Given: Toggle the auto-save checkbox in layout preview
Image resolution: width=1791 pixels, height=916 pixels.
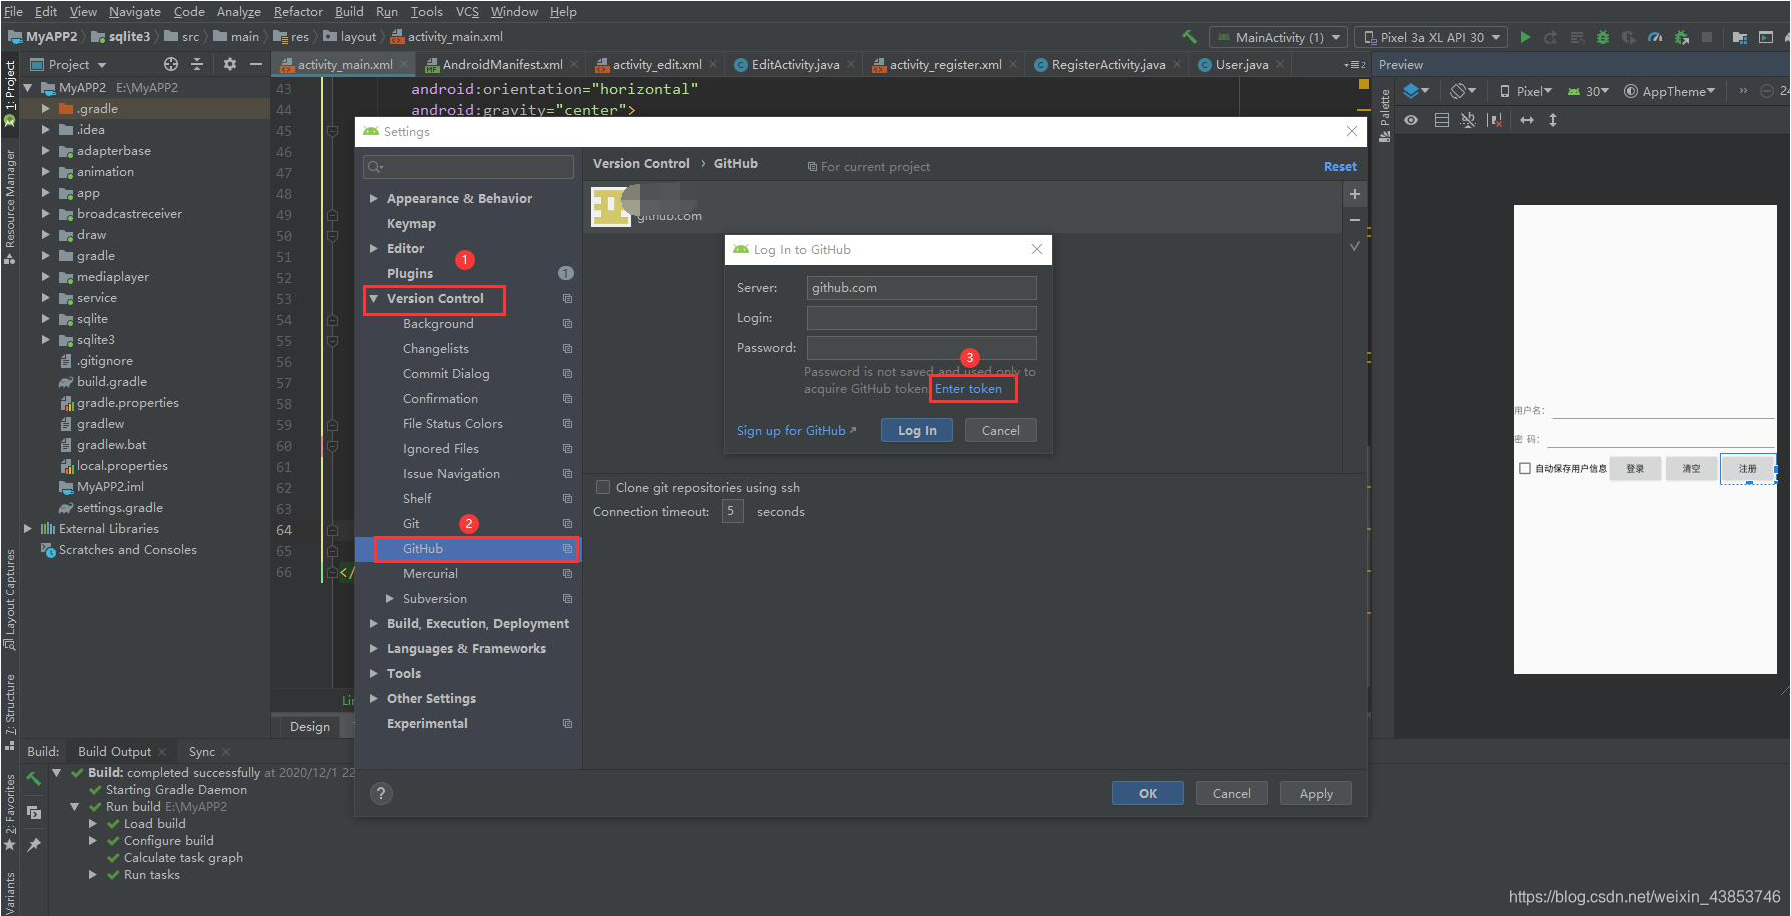Looking at the screenshot, I should (x=1525, y=468).
